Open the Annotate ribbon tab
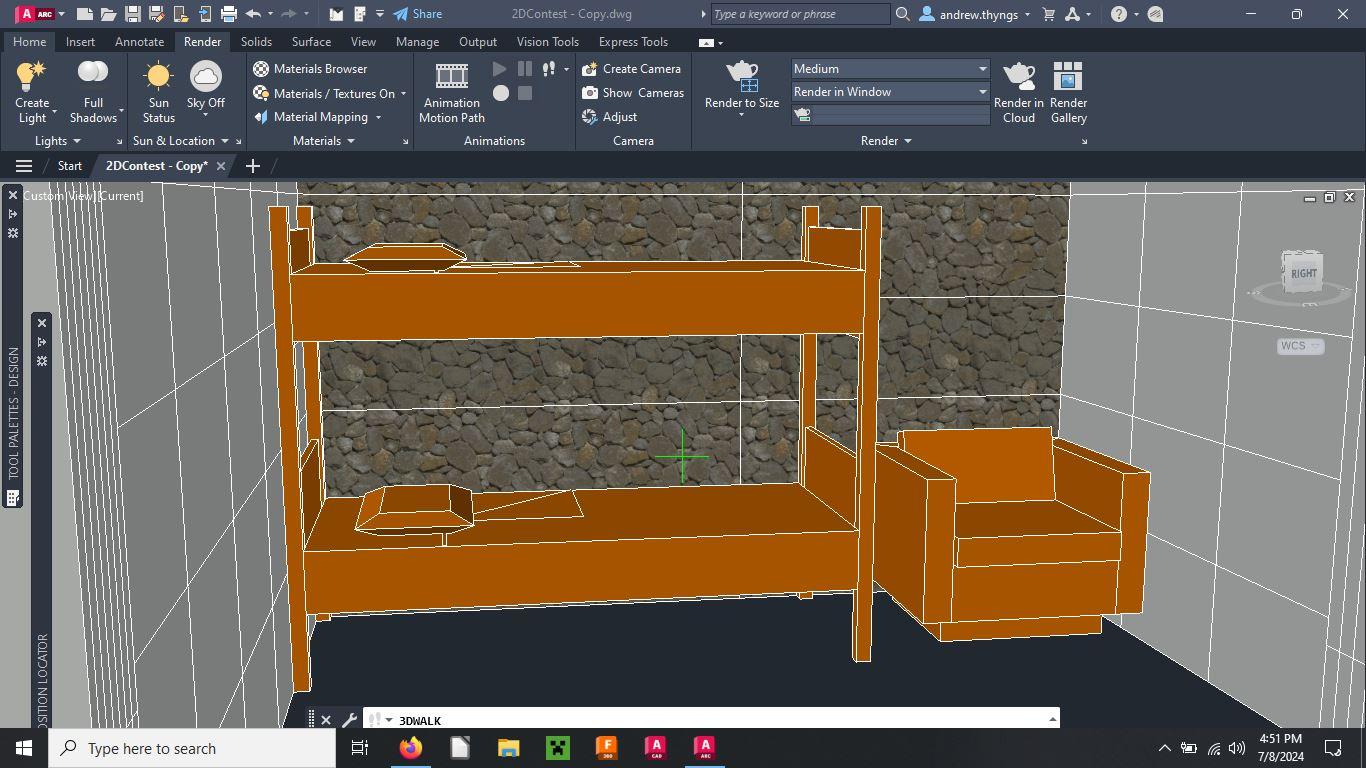Screen dimensions: 1366x768 click(x=139, y=42)
